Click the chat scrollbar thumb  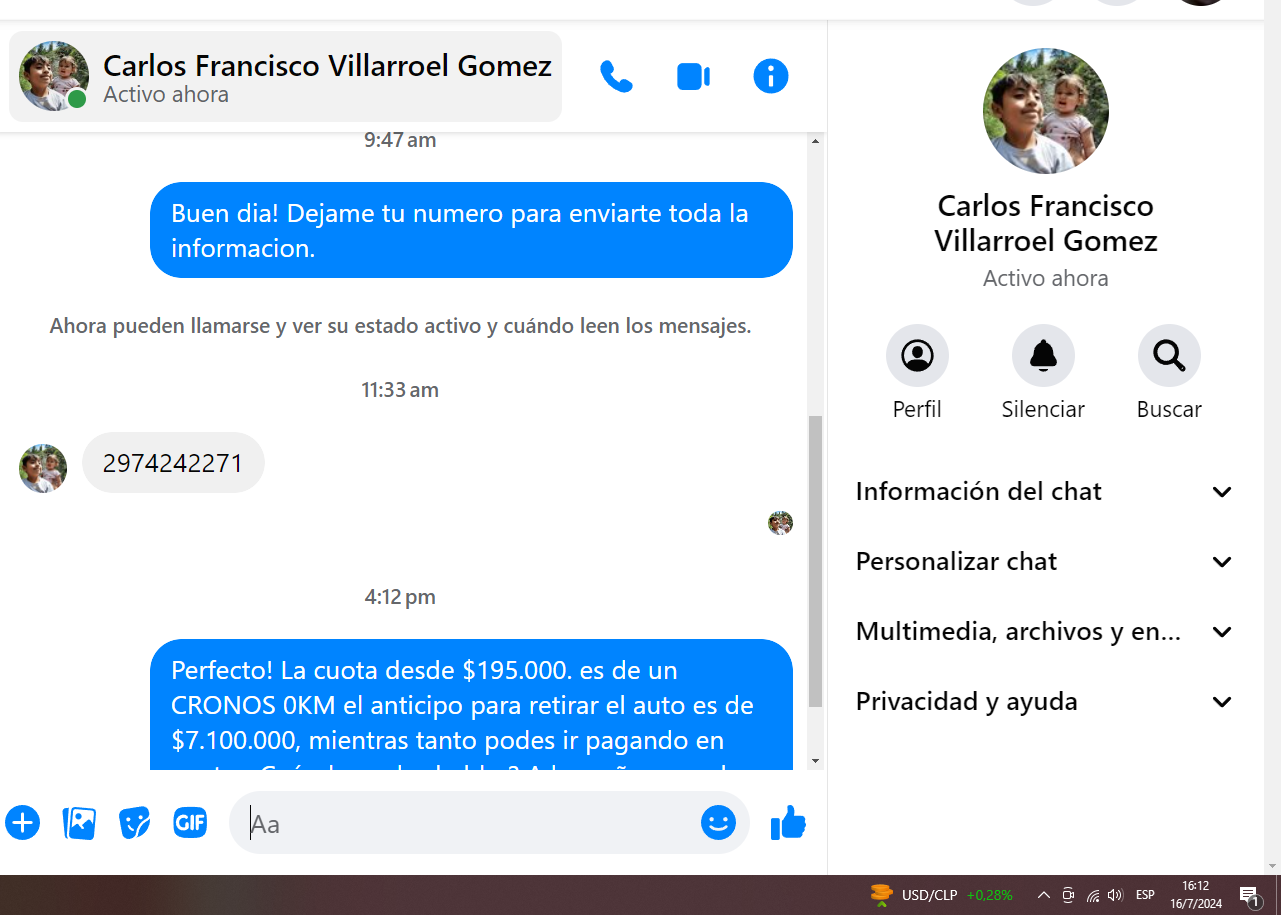coord(815,561)
